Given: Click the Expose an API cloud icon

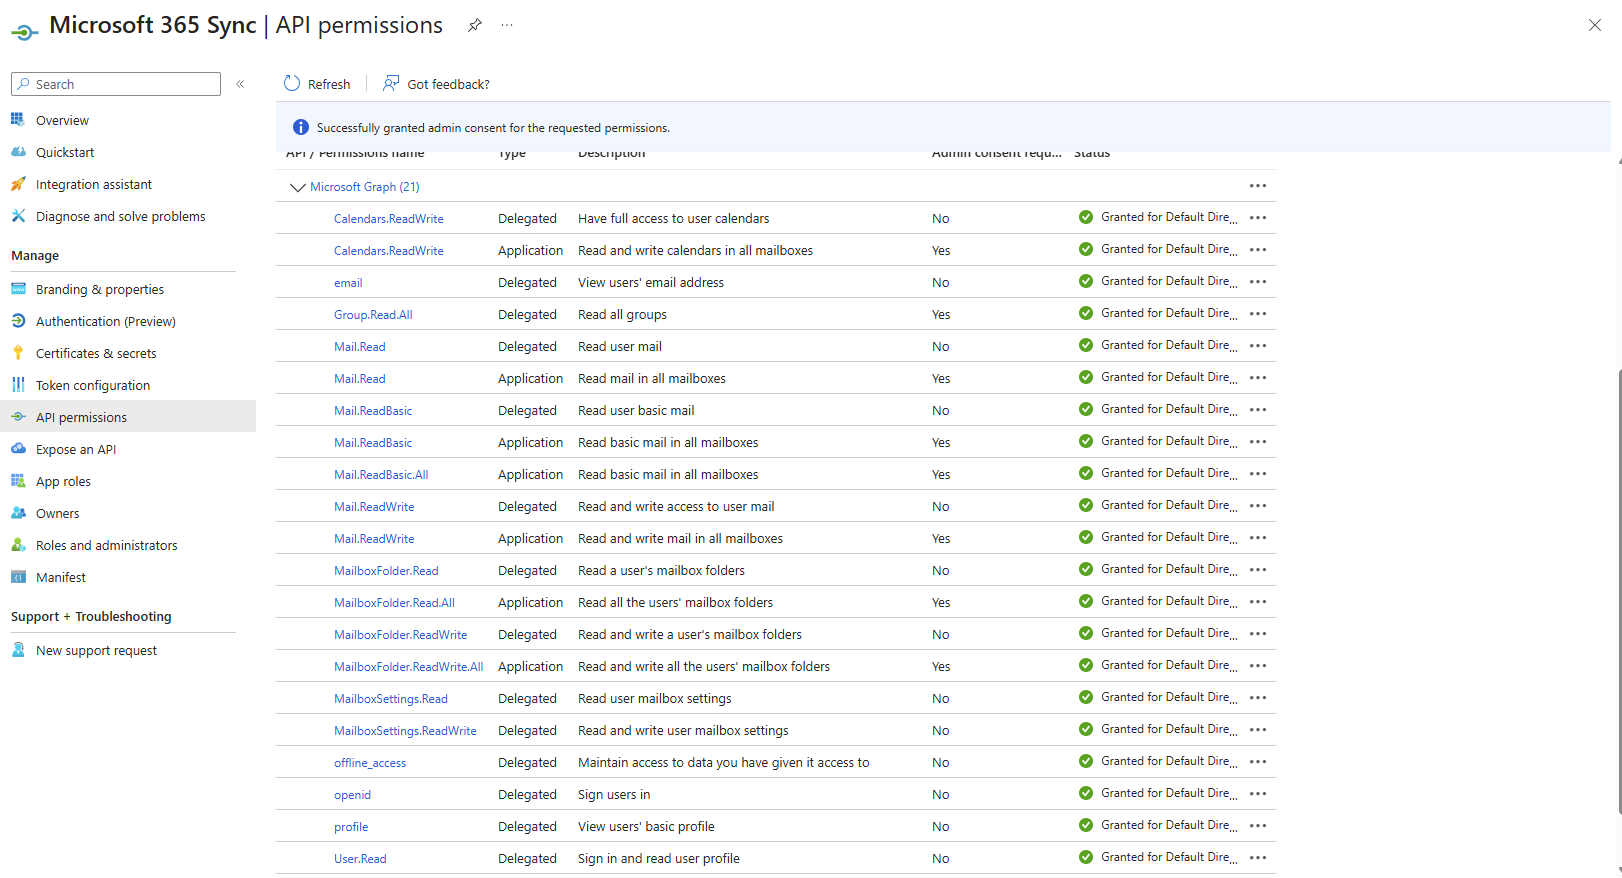Looking at the screenshot, I should click(18, 449).
